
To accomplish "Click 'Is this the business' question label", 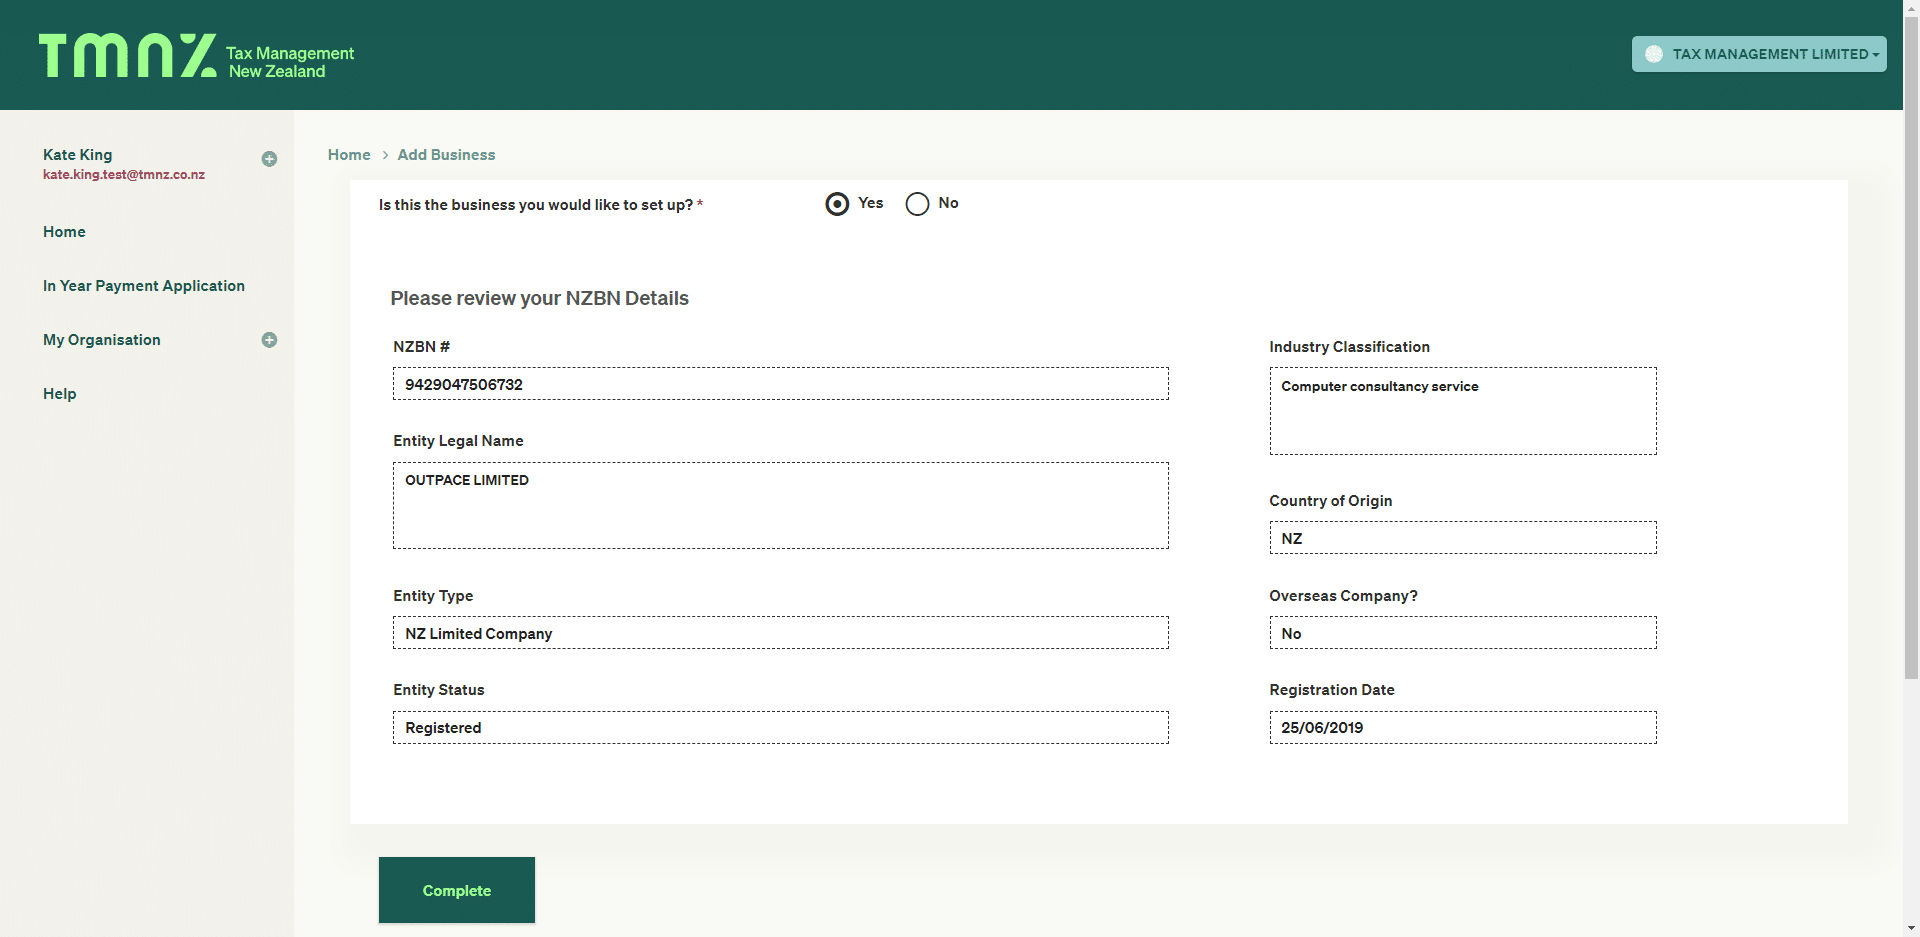I will tap(541, 205).
